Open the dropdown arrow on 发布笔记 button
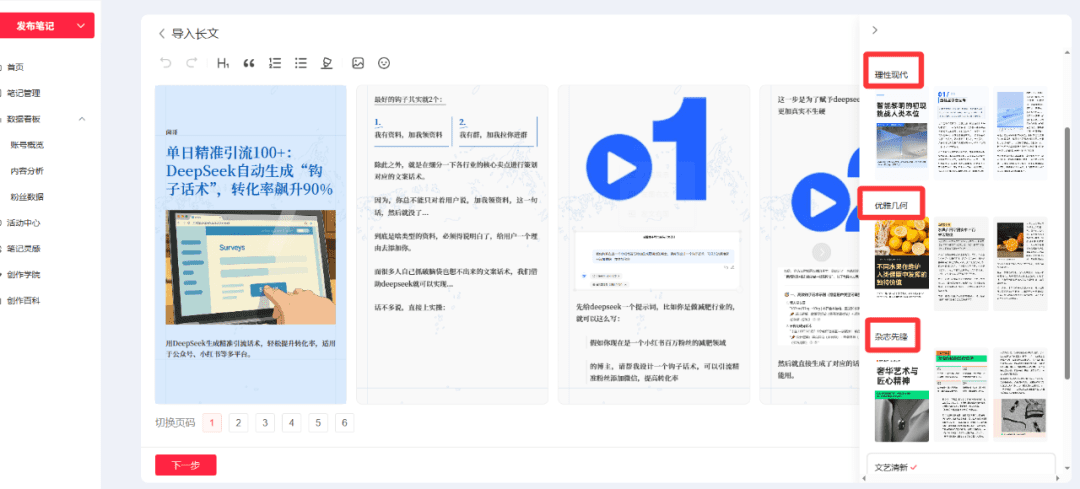The width and height of the screenshot is (1080, 489). click(82, 25)
